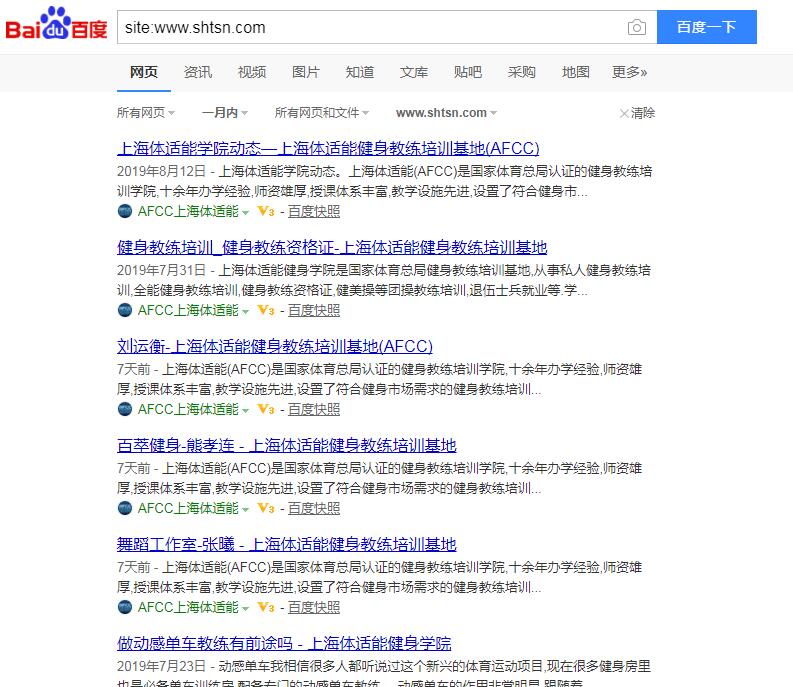Open result 刘运衡-上海体适能健身教练培训基地(AFCC)

(x=275, y=347)
